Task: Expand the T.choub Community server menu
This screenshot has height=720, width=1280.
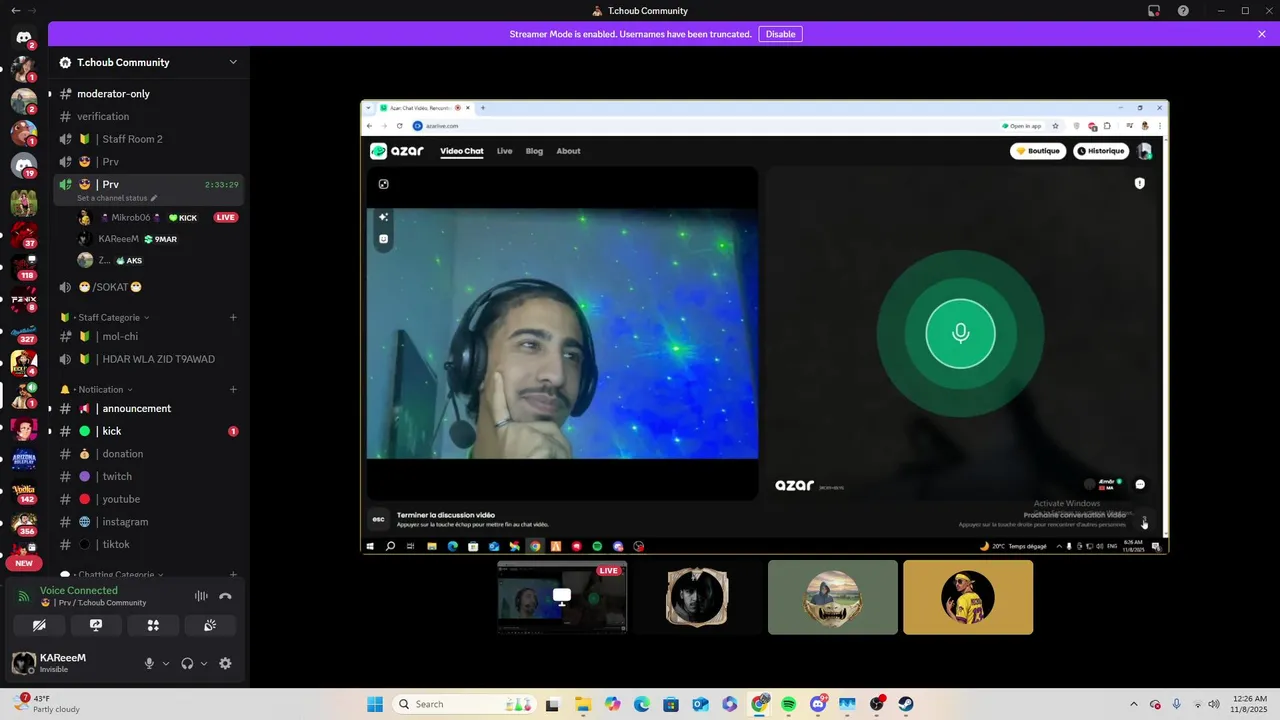Action: point(233,62)
